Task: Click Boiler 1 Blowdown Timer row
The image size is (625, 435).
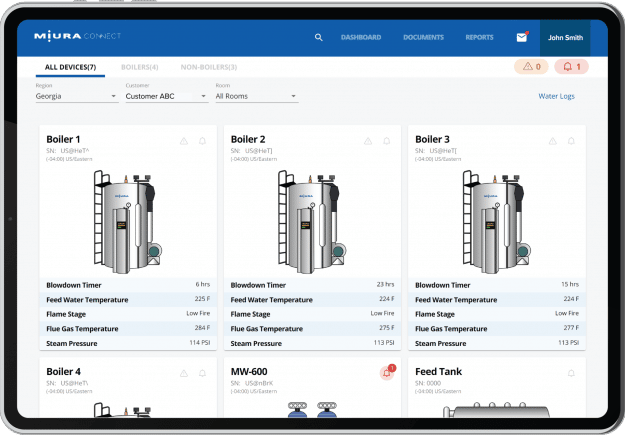Action: (x=128, y=285)
